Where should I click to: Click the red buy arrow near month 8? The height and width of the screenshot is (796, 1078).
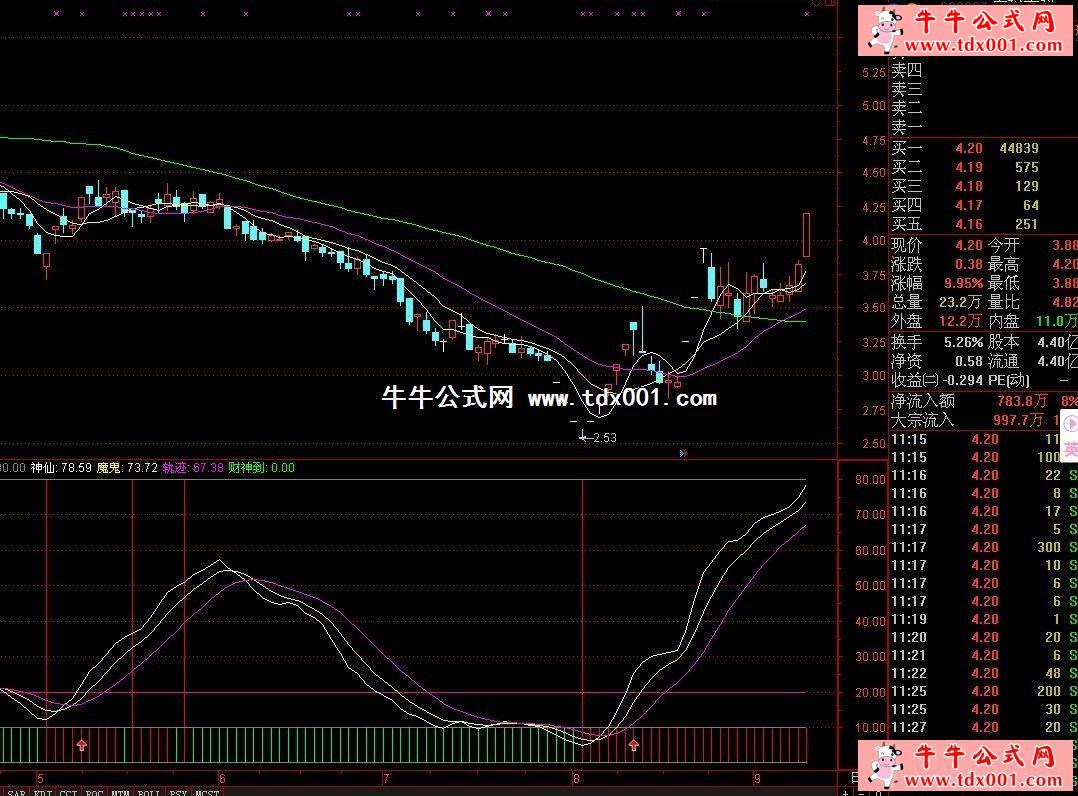click(x=633, y=744)
